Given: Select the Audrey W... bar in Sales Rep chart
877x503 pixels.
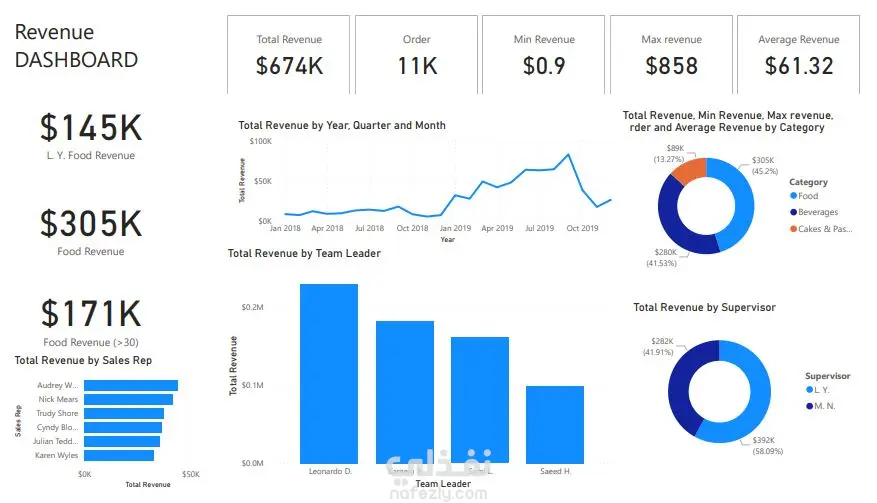Looking at the screenshot, I should point(131,386).
